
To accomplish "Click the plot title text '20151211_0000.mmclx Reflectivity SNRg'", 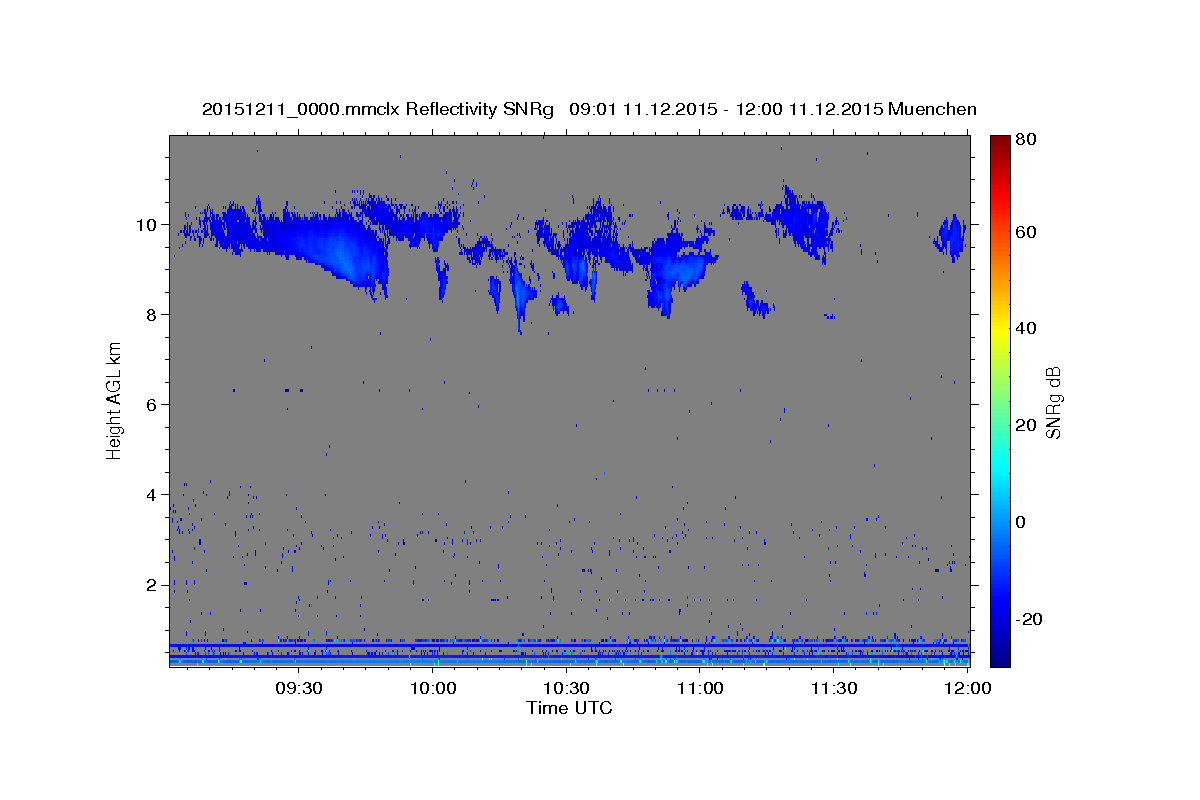I will pos(378,109).
